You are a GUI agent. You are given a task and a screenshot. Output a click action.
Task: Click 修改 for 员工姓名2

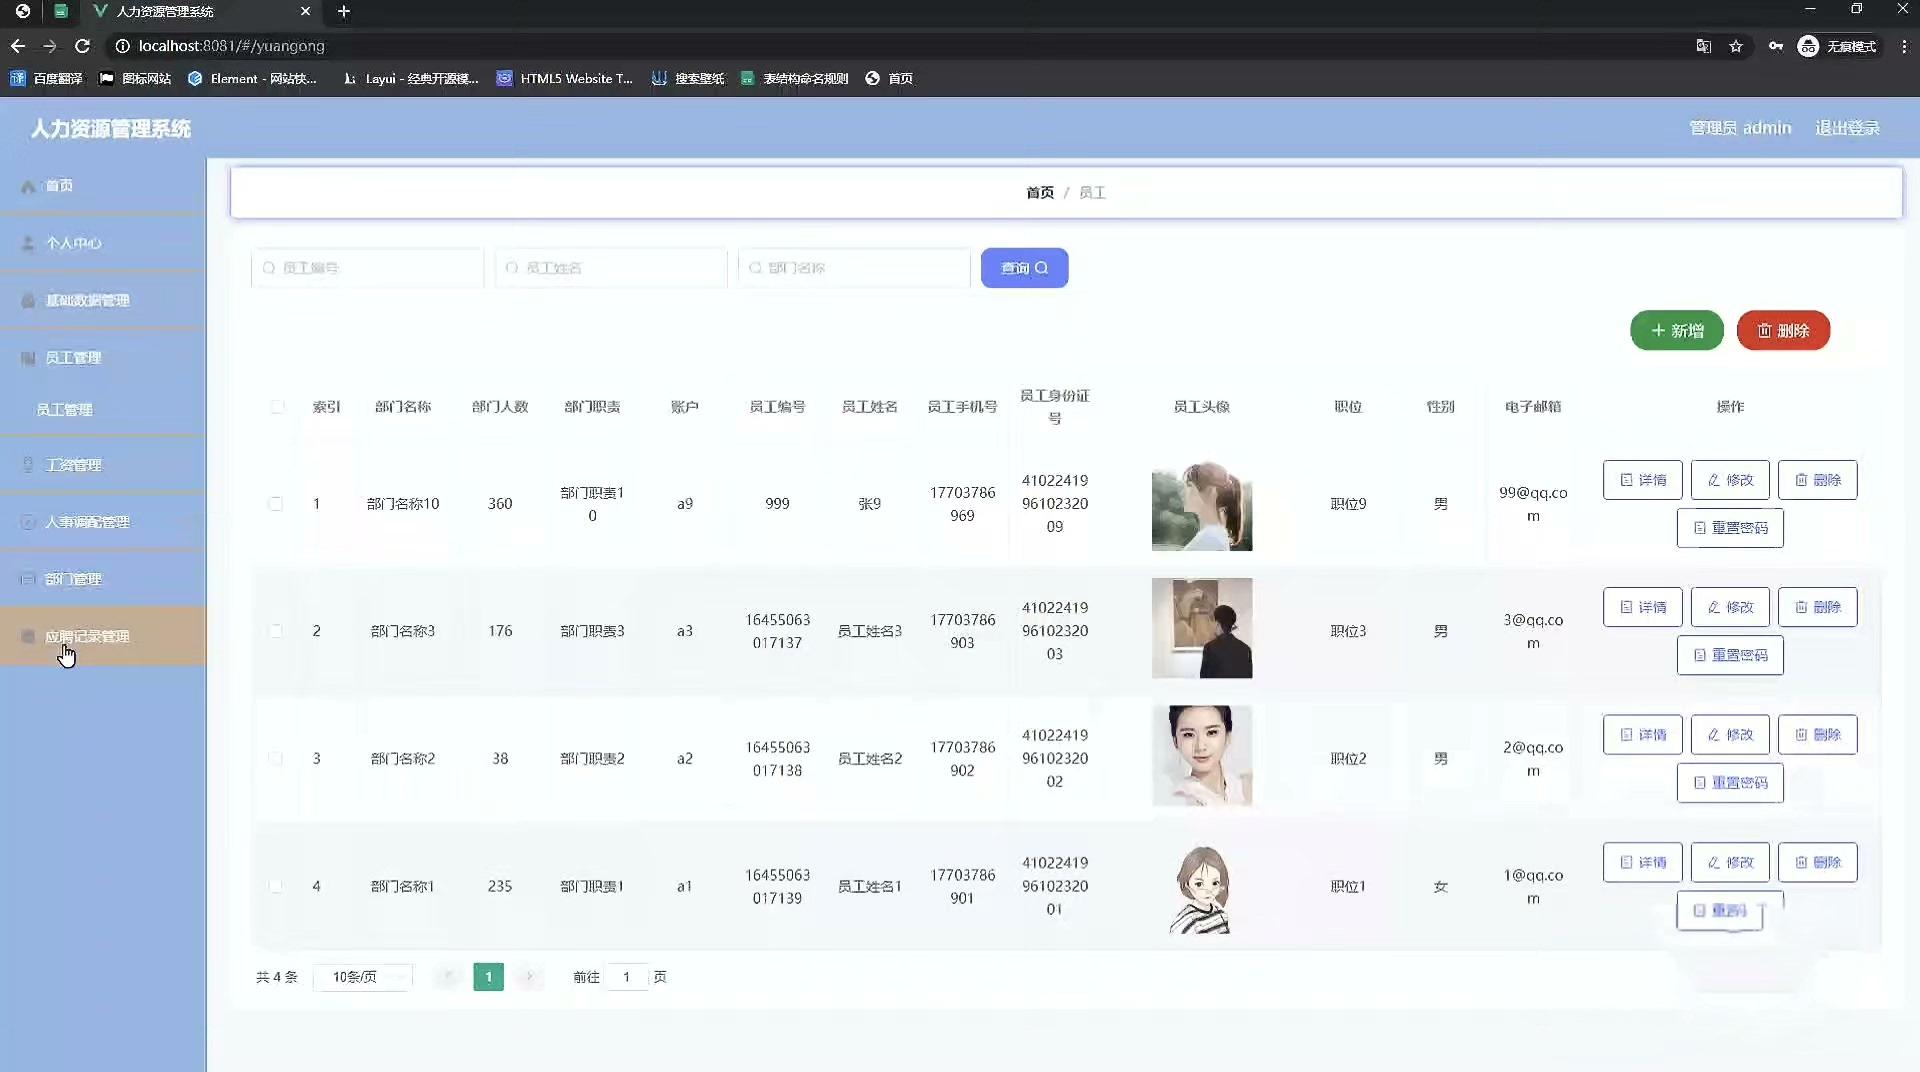coord(1730,734)
